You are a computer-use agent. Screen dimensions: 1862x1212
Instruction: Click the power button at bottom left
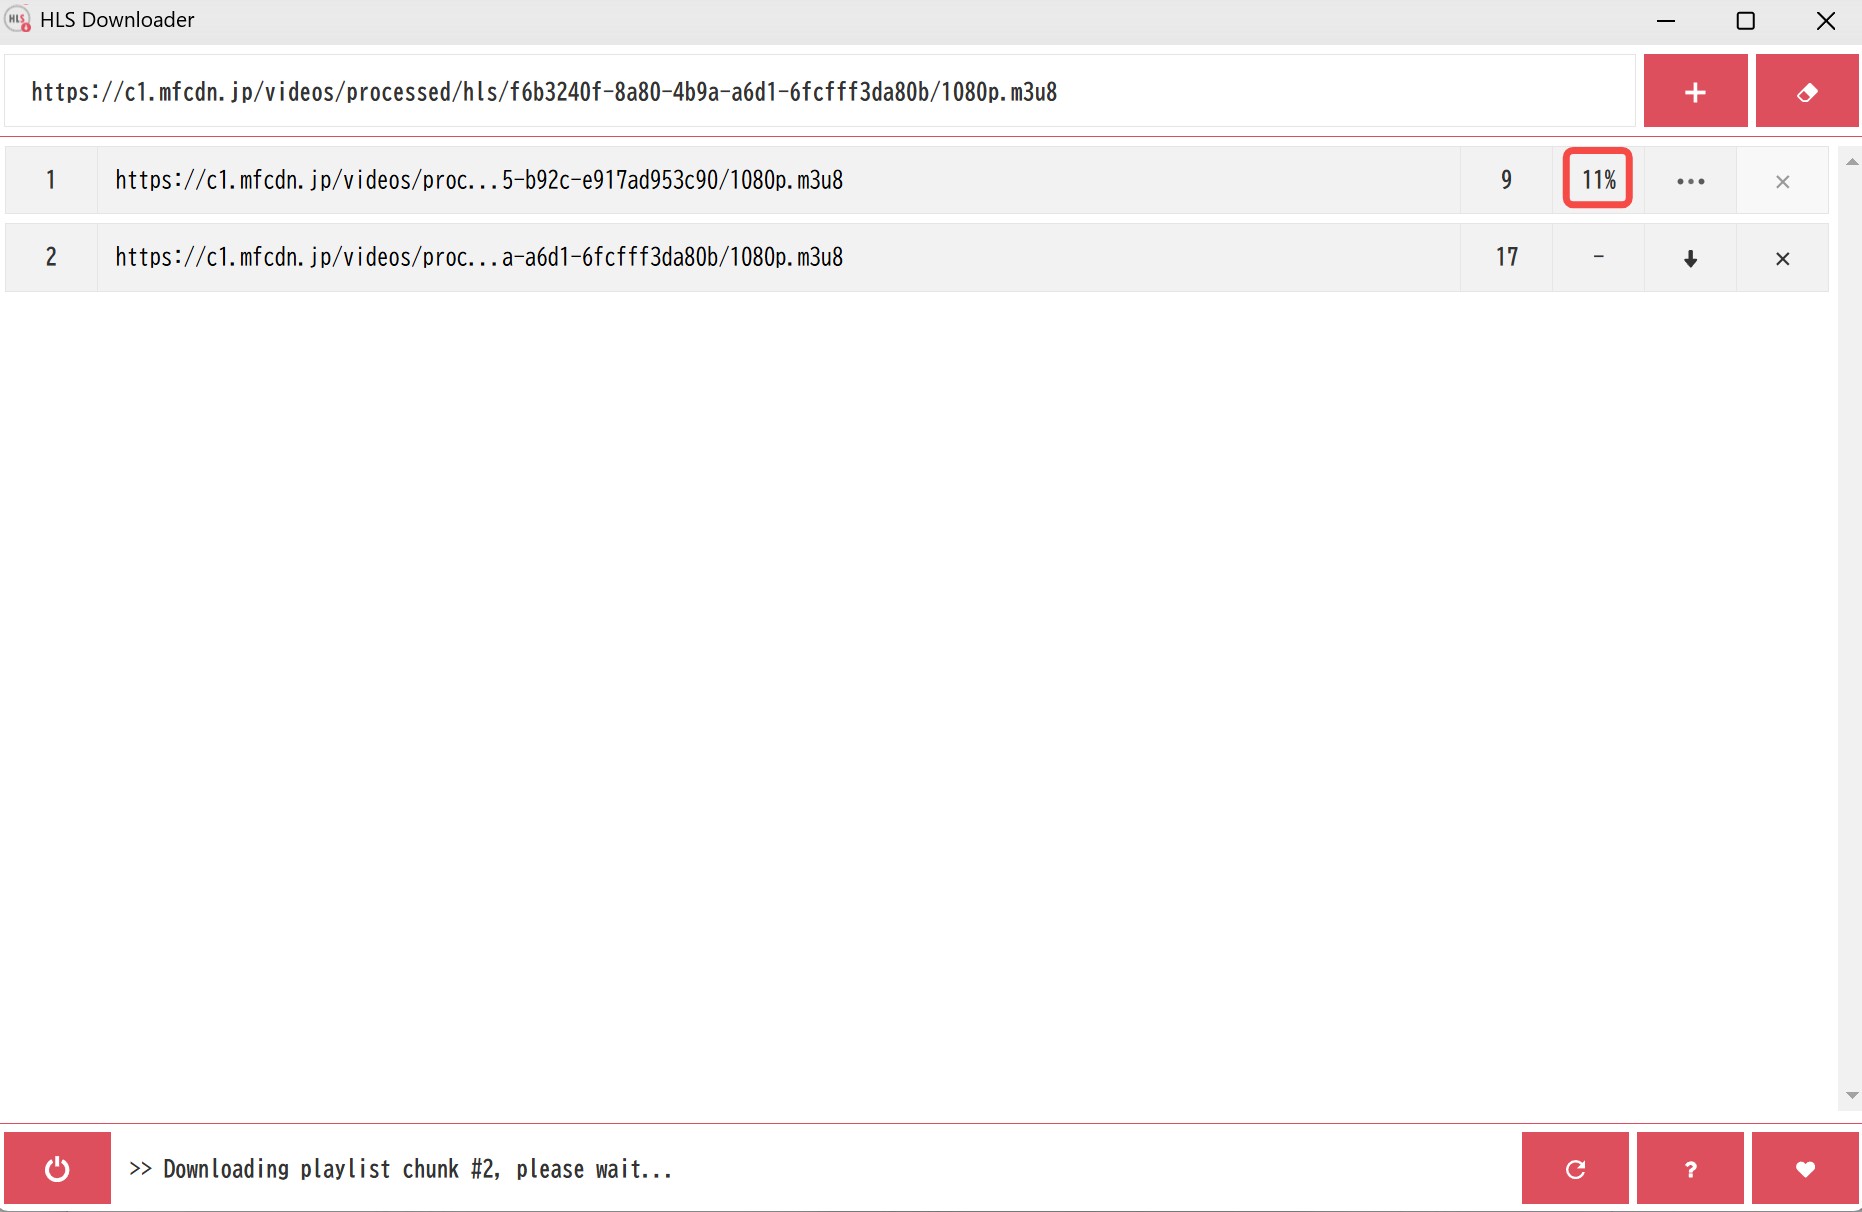[57, 1168]
